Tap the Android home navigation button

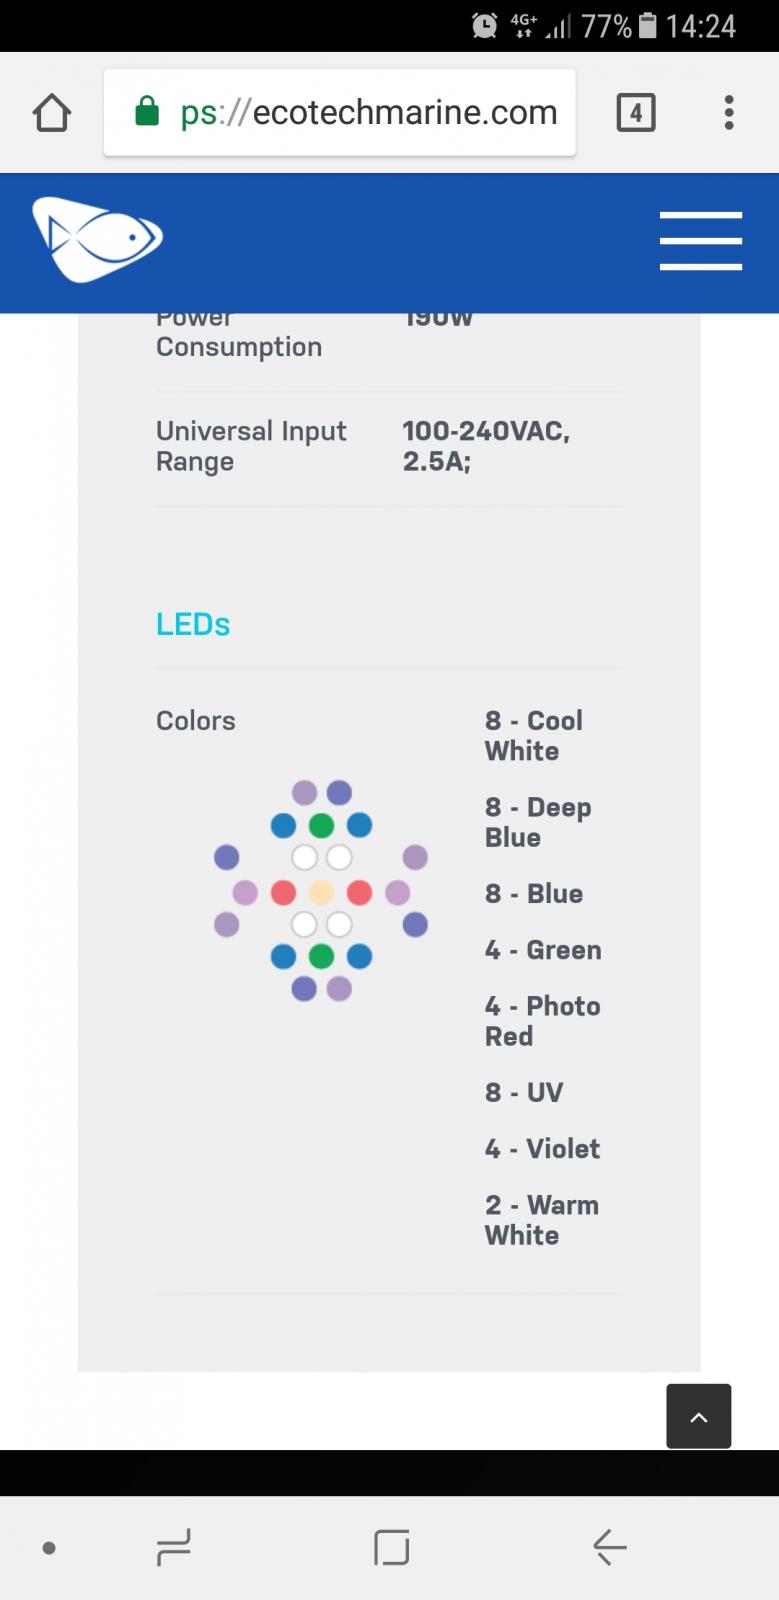click(391, 1547)
